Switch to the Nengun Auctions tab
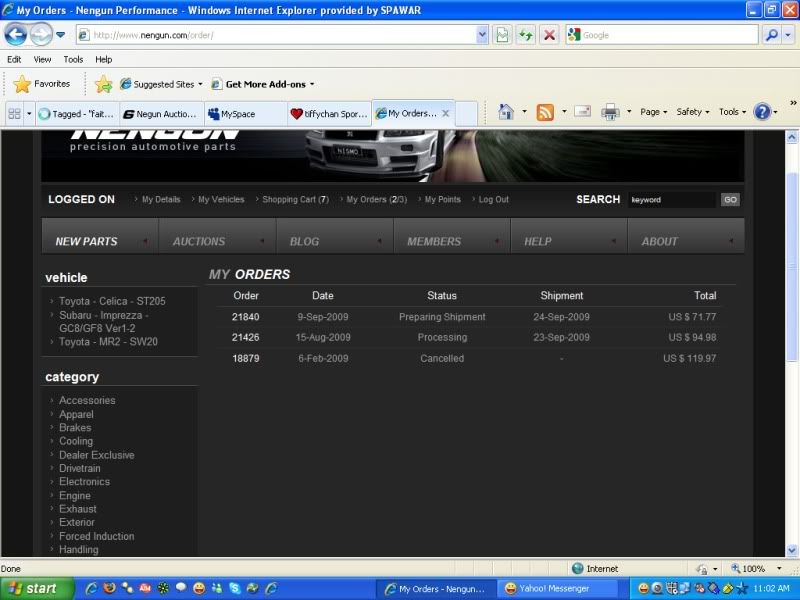Screen dimensions: 800x600 [x=162, y=114]
